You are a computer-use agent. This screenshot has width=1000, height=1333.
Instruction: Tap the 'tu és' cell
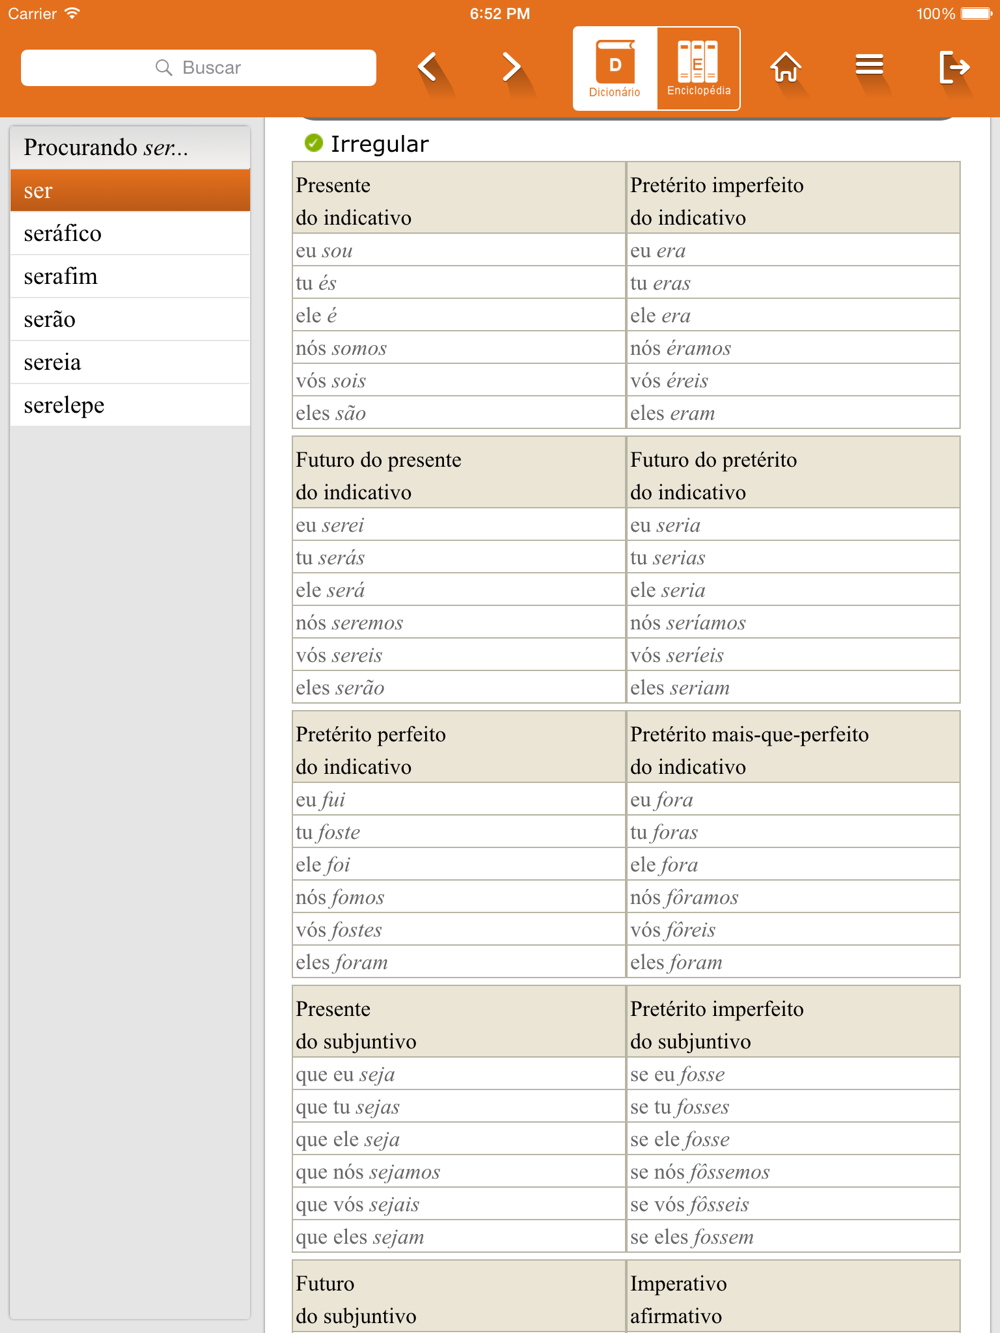pos(459,283)
